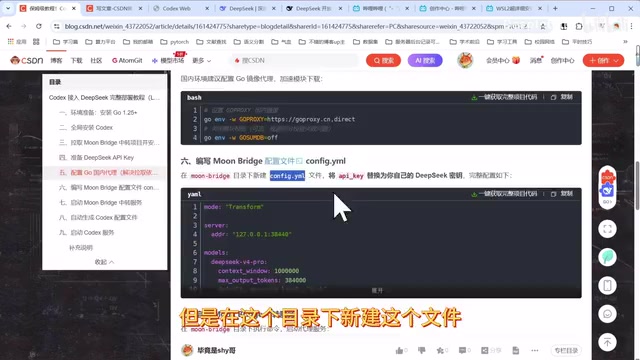640x360 pixels.
Task: Open the 下载 nav item
Action: point(76,60)
